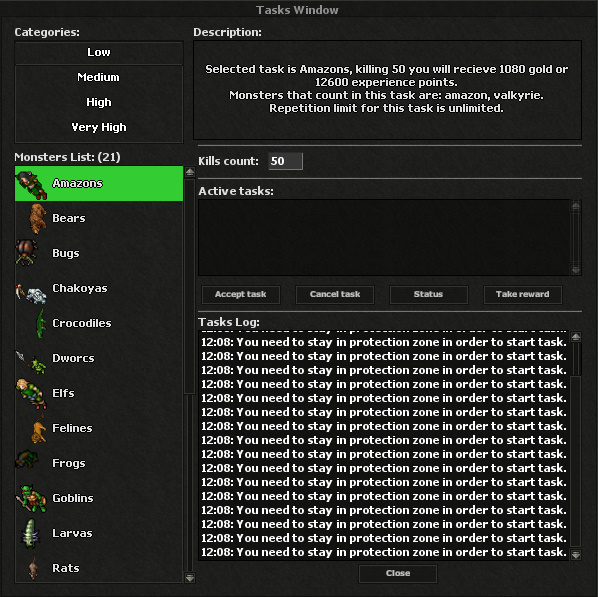Select the Dworcs monster icon
Screen dimensions: 598x597
coord(31,362)
